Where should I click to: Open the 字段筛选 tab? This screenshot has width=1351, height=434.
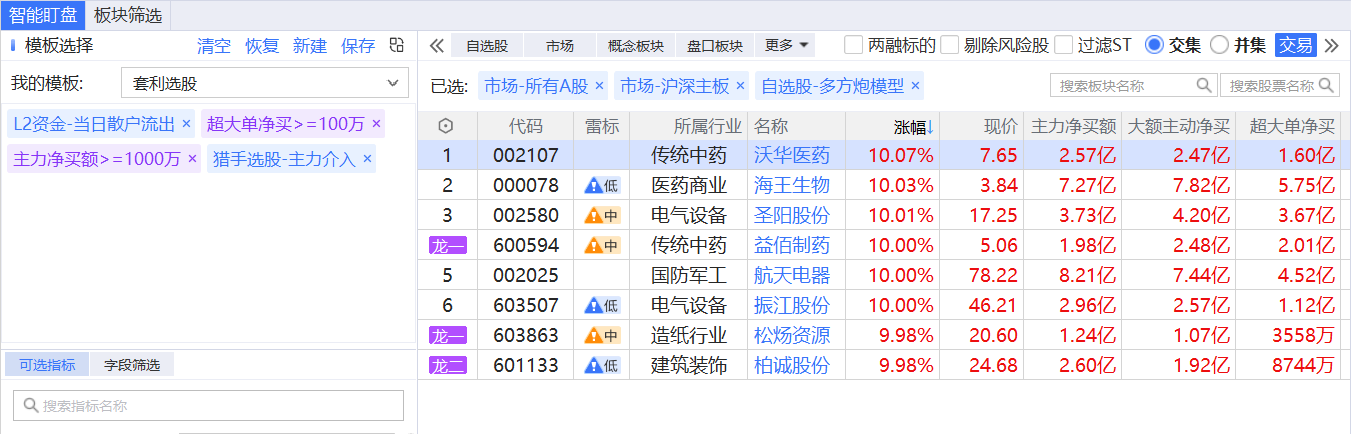point(132,365)
